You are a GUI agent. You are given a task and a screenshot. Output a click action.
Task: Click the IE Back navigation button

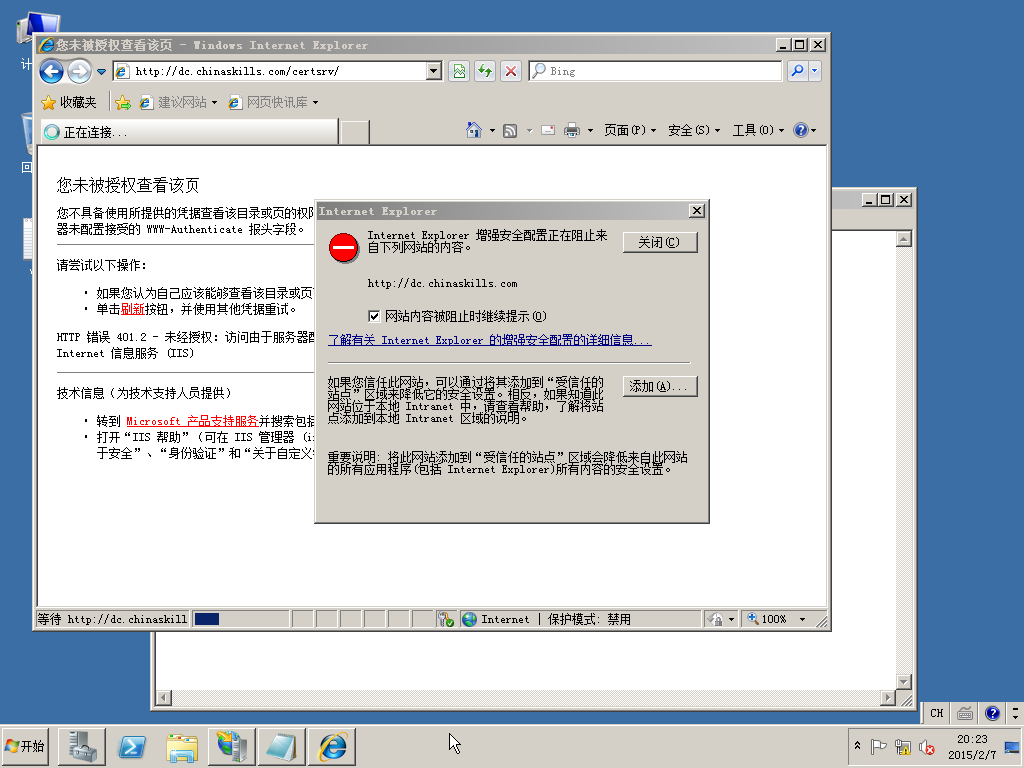point(52,71)
